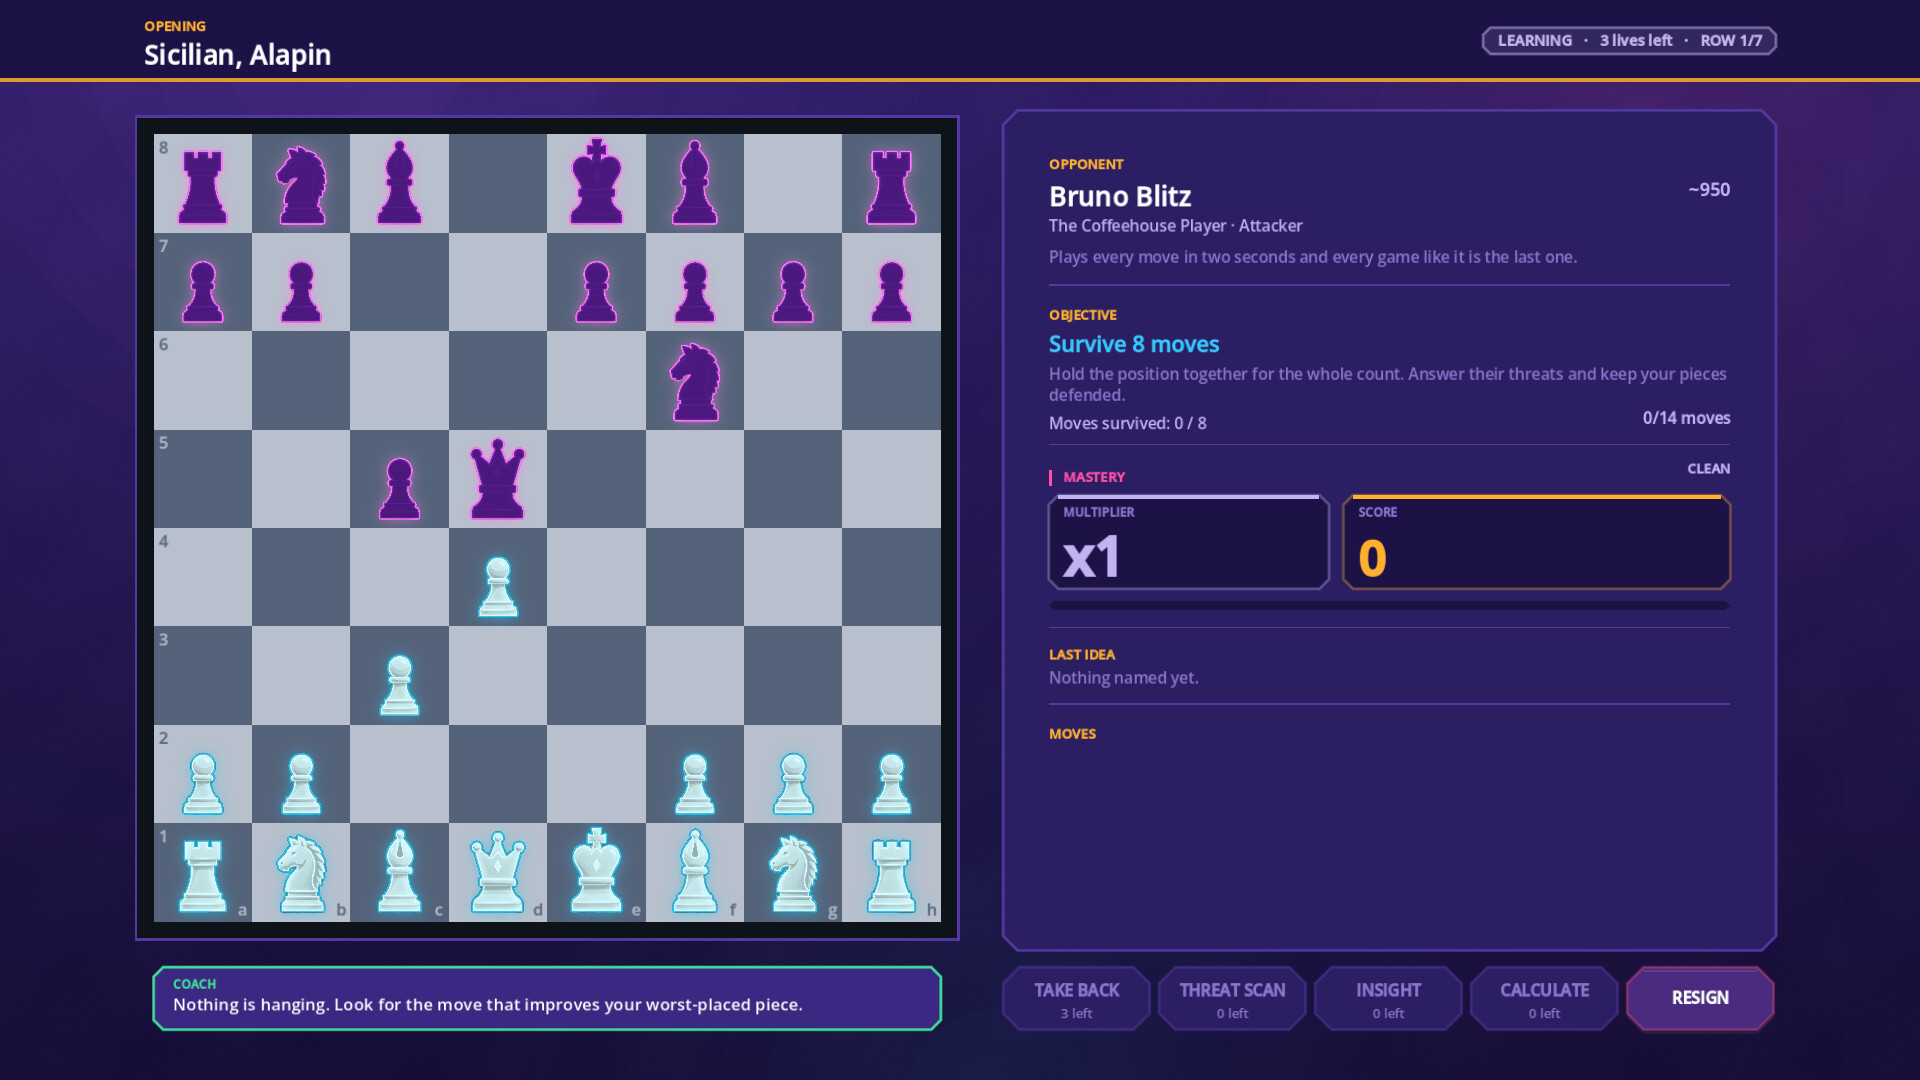Click the empty e4 square
Image resolution: width=1920 pixels, height=1080 pixels.
[596, 577]
